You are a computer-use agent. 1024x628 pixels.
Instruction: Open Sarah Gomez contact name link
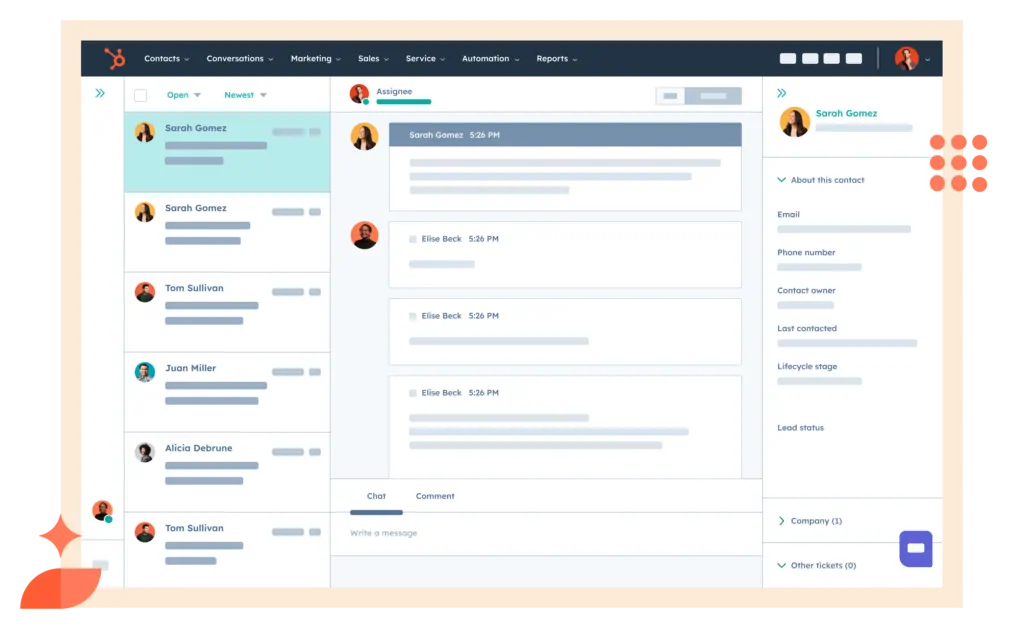coord(846,114)
